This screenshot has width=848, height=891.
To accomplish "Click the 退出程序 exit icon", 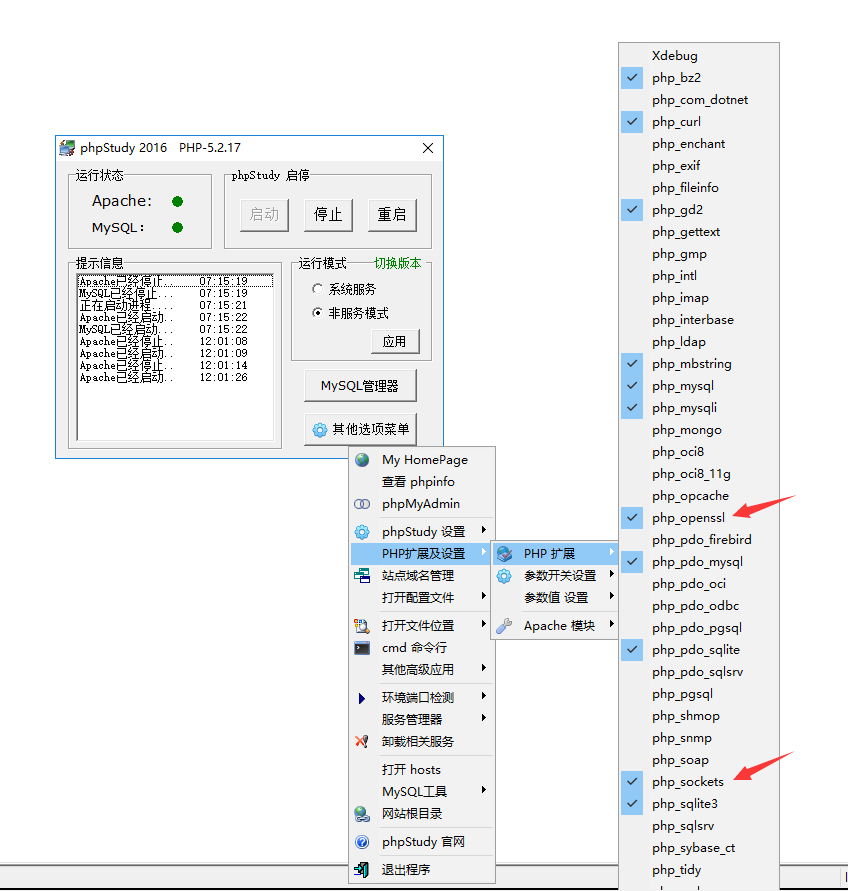I will coord(362,870).
